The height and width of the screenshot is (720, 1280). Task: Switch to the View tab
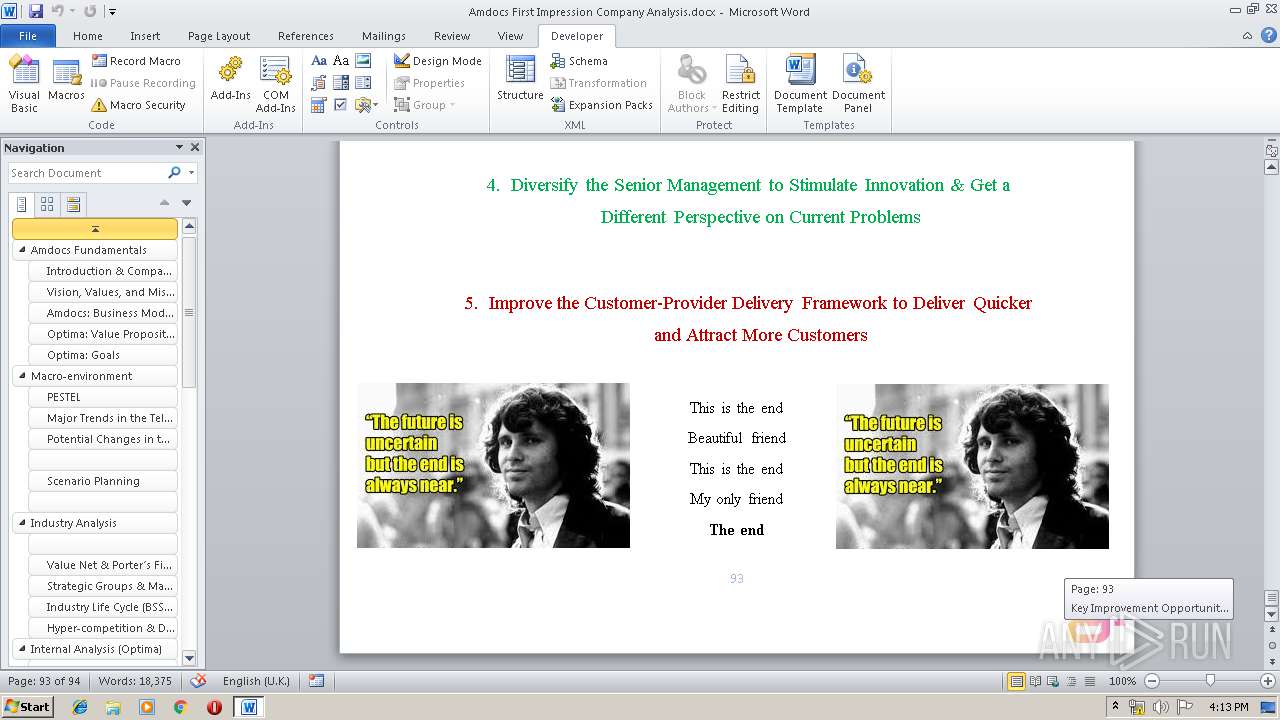click(x=510, y=36)
